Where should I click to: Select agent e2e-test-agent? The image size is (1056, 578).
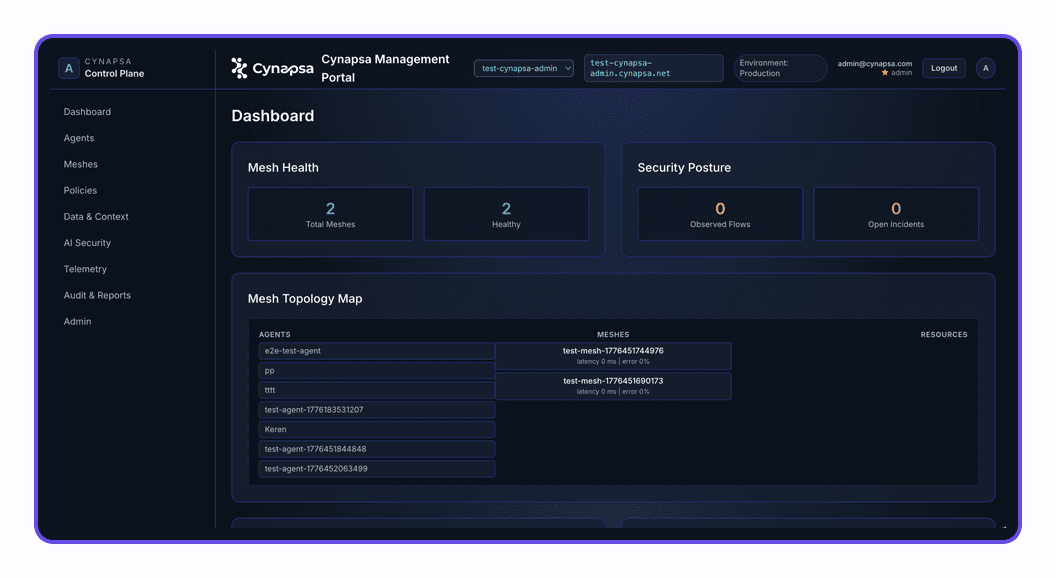click(x=376, y=351)
